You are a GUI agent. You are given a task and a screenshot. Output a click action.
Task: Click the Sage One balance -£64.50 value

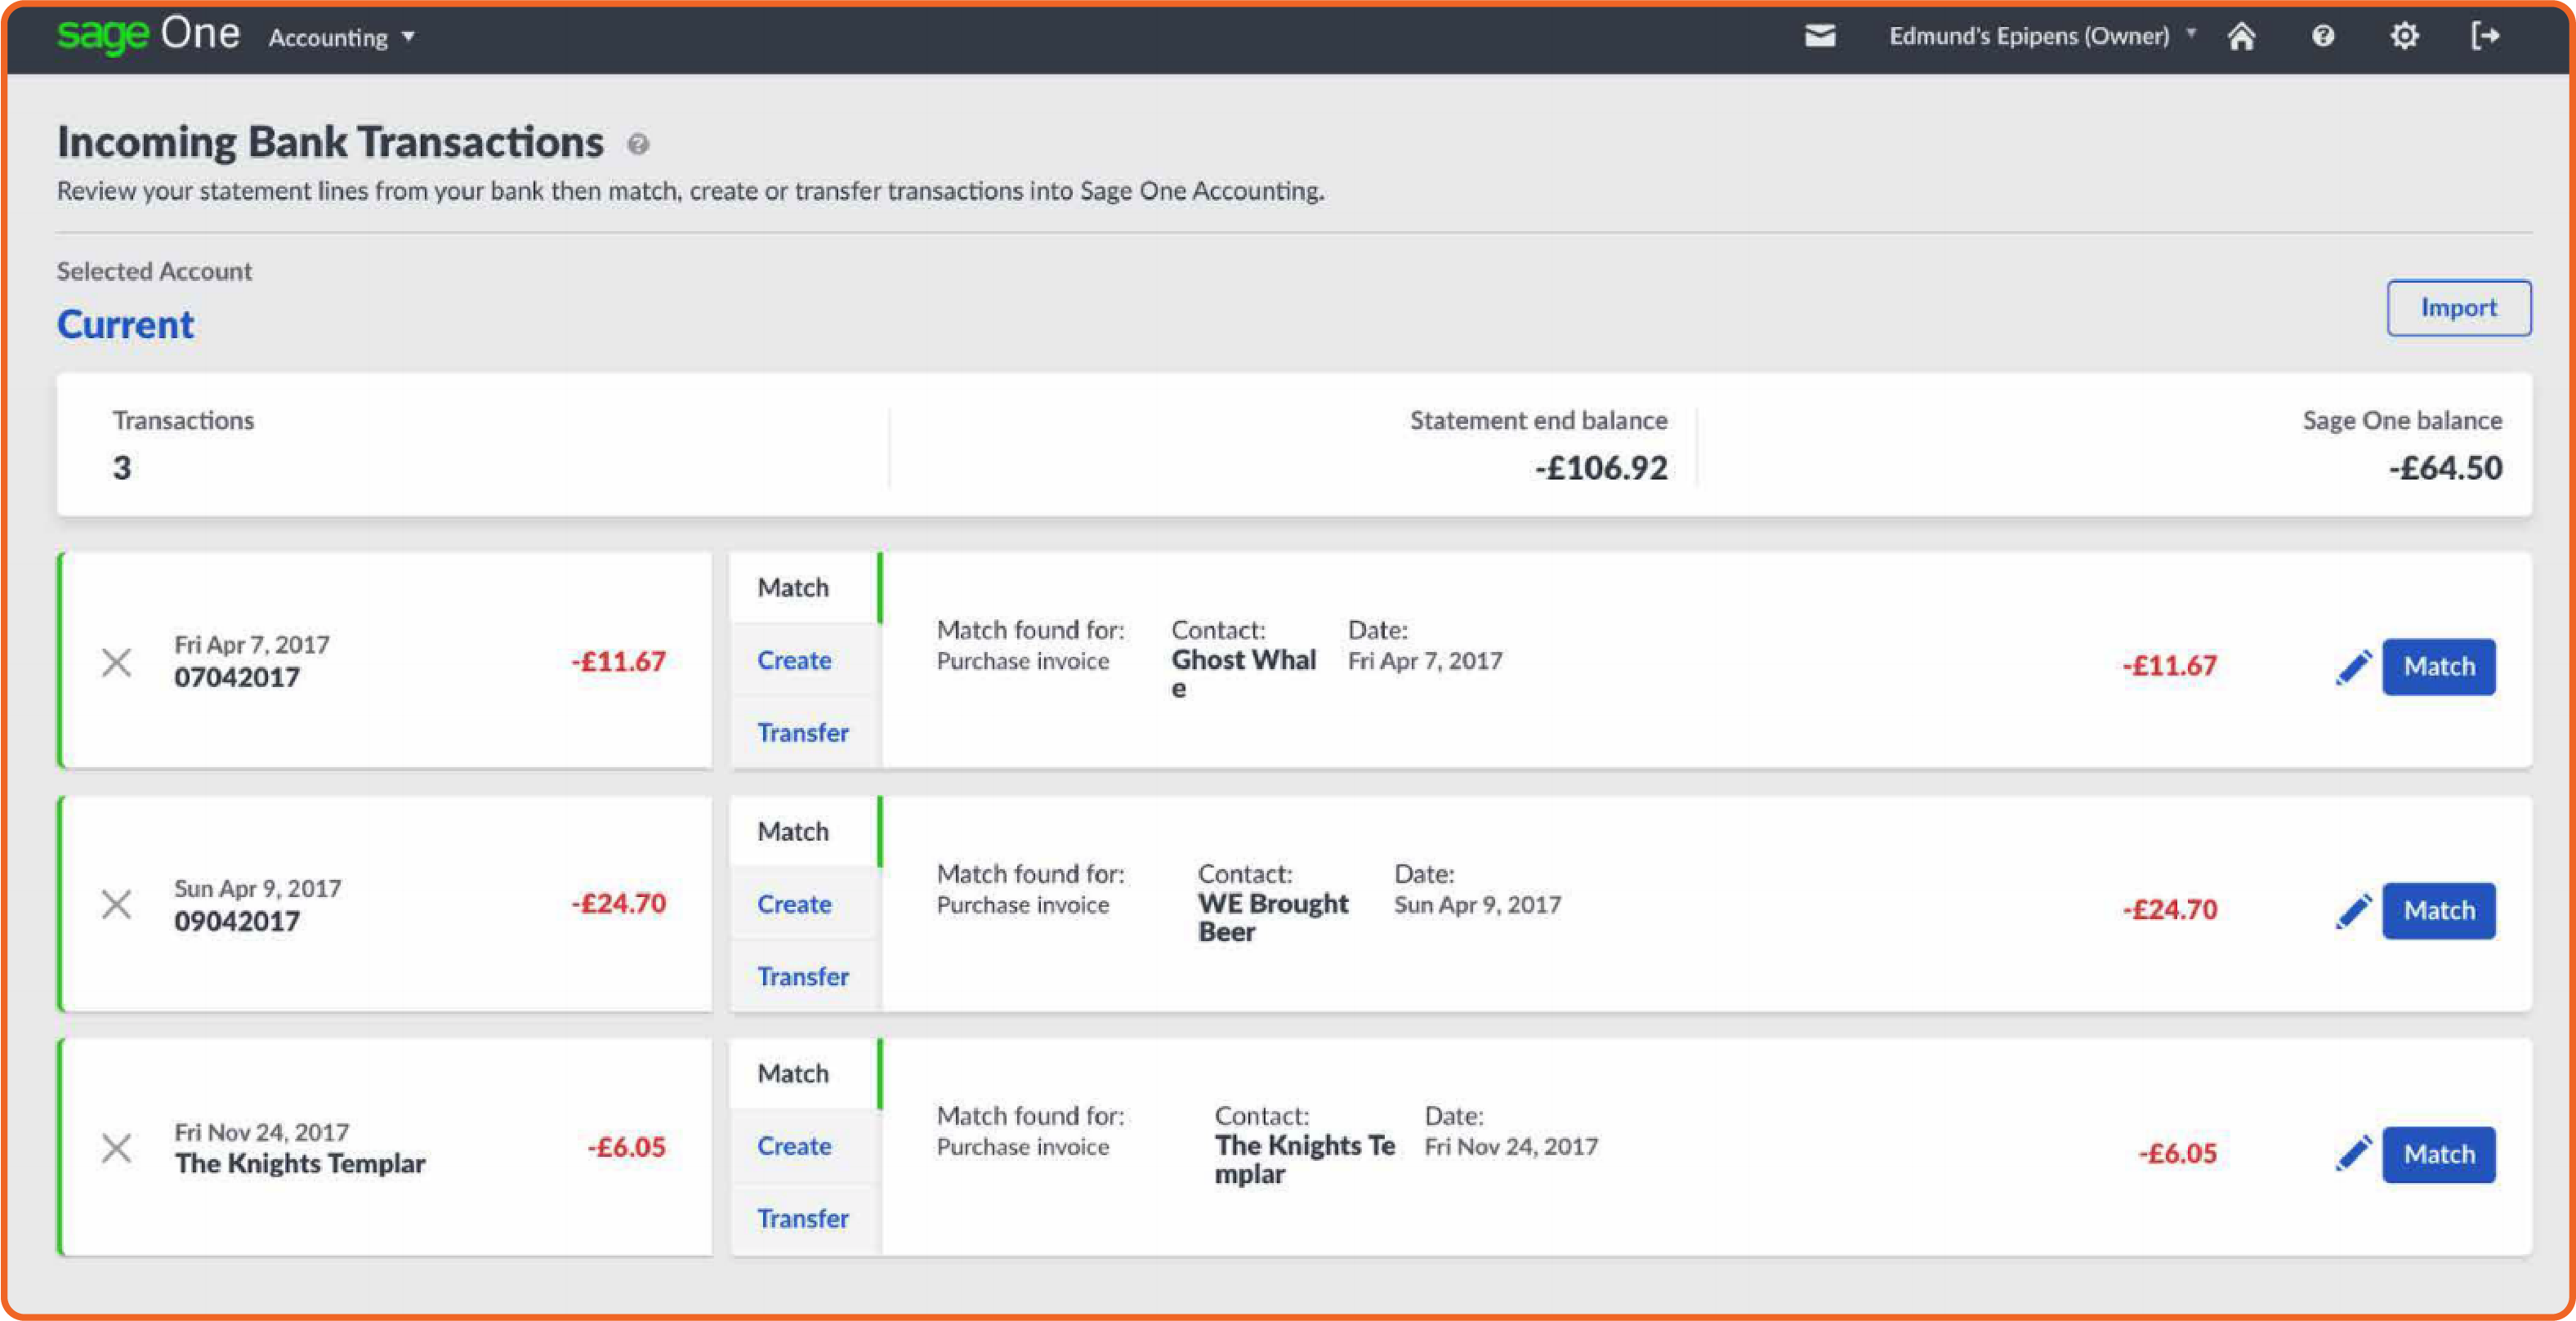coord(2445,468)
